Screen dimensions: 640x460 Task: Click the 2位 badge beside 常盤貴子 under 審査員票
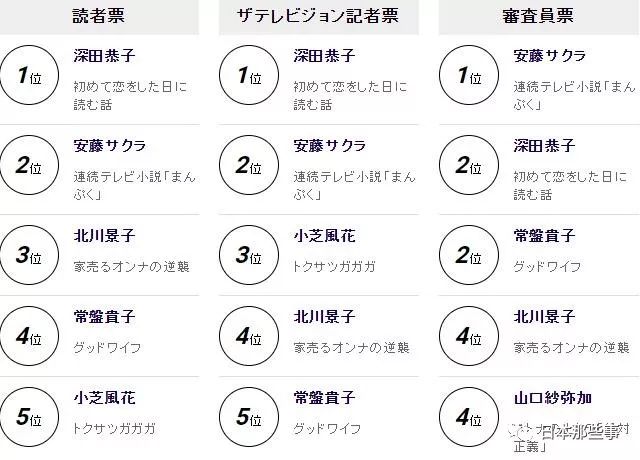(x=469, y=255)
